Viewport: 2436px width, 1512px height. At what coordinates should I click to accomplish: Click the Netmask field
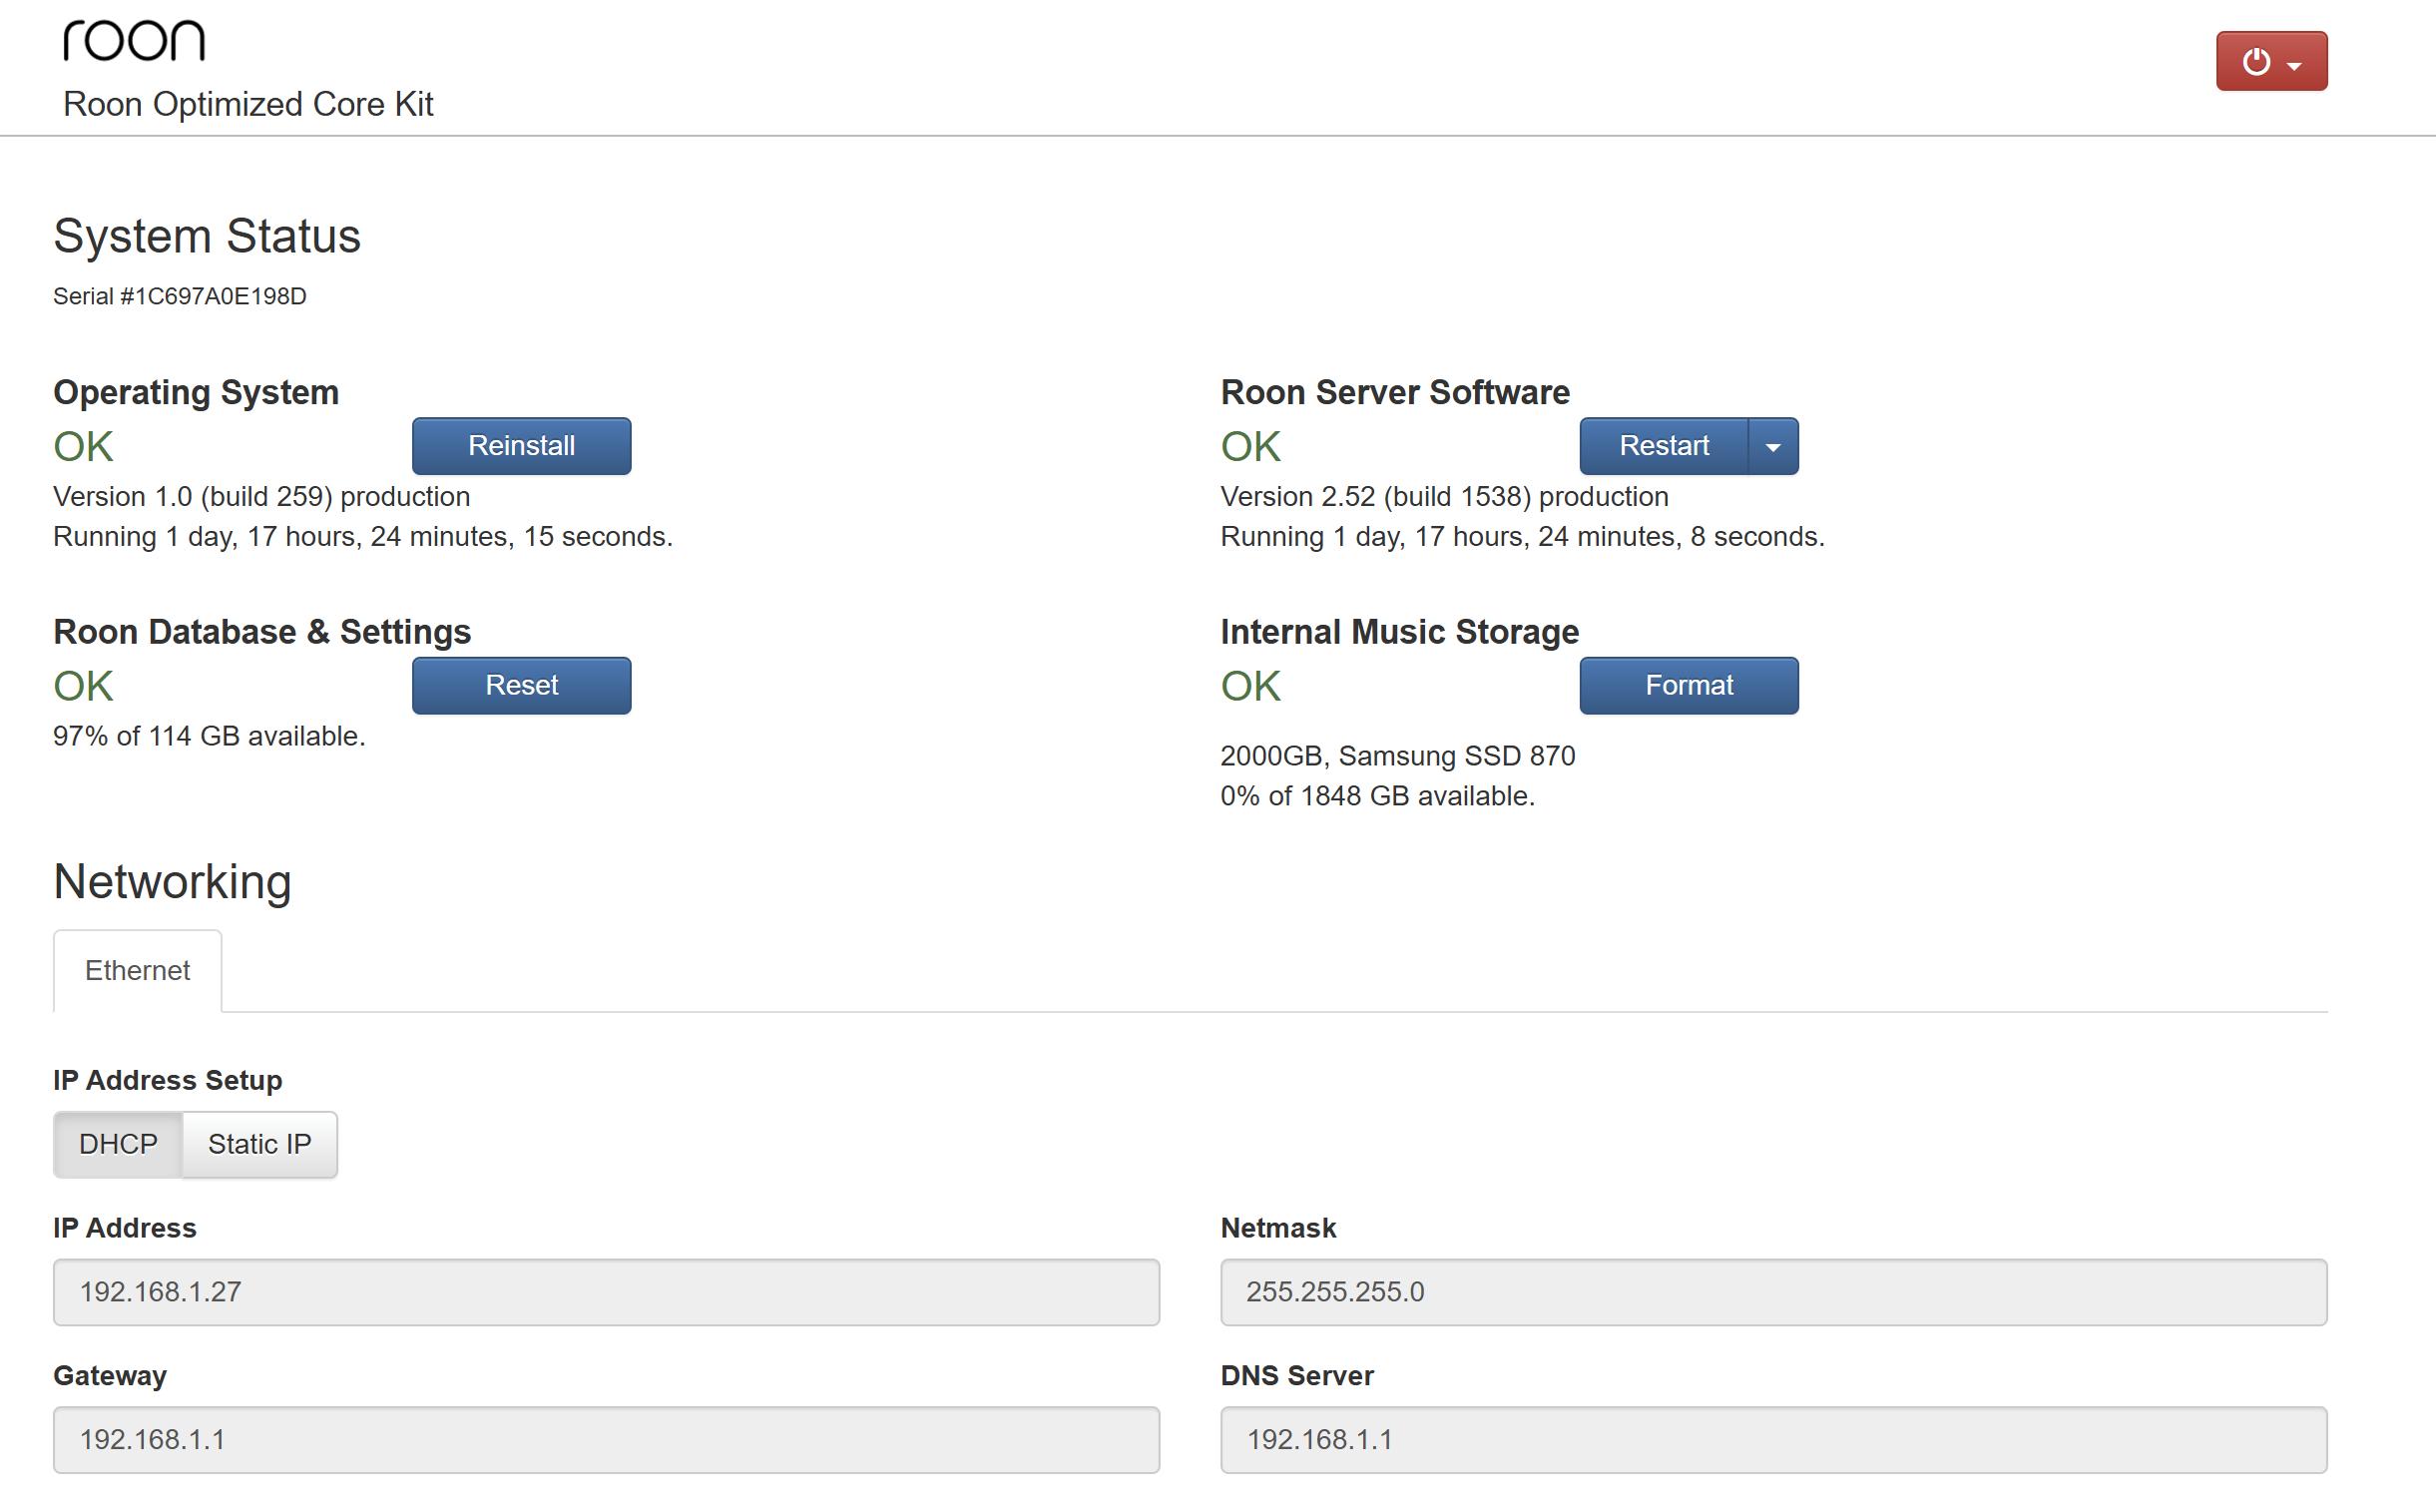coord(1772,1292)
